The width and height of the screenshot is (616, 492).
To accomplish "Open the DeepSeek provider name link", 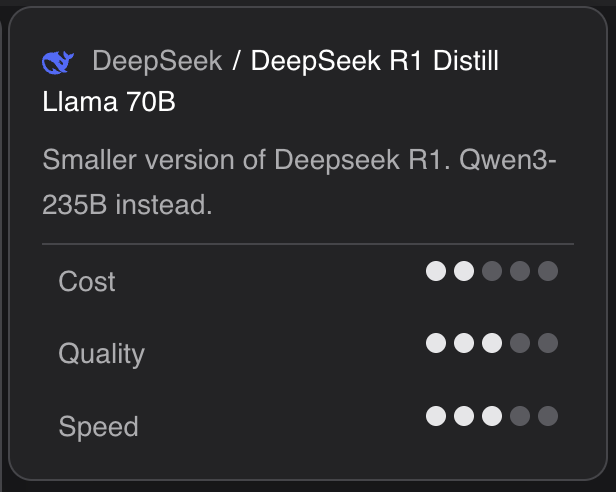I will click(x=157, y=62).
